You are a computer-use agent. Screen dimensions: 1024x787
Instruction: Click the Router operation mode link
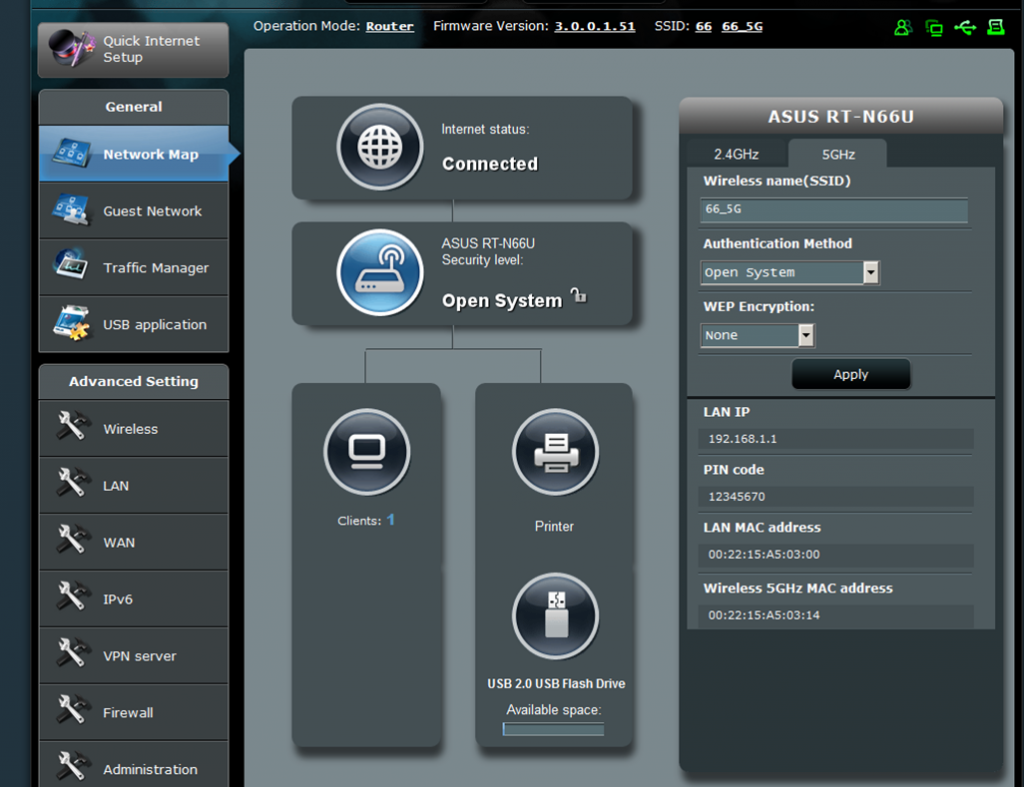[x=389, y=26]
